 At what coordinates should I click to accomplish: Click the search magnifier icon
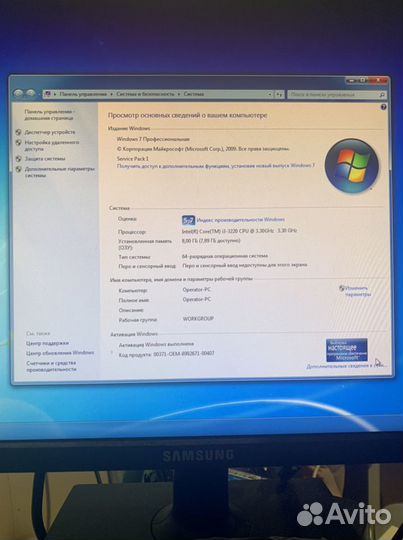coord(382,94)
